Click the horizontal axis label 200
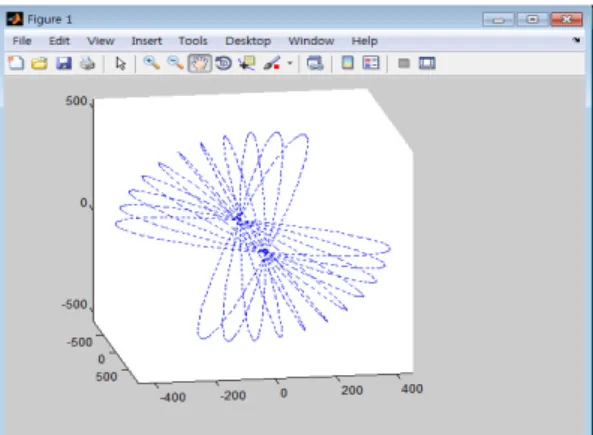Image resolution: width=593 pixels, height=435 pixels. pos(352,390)
